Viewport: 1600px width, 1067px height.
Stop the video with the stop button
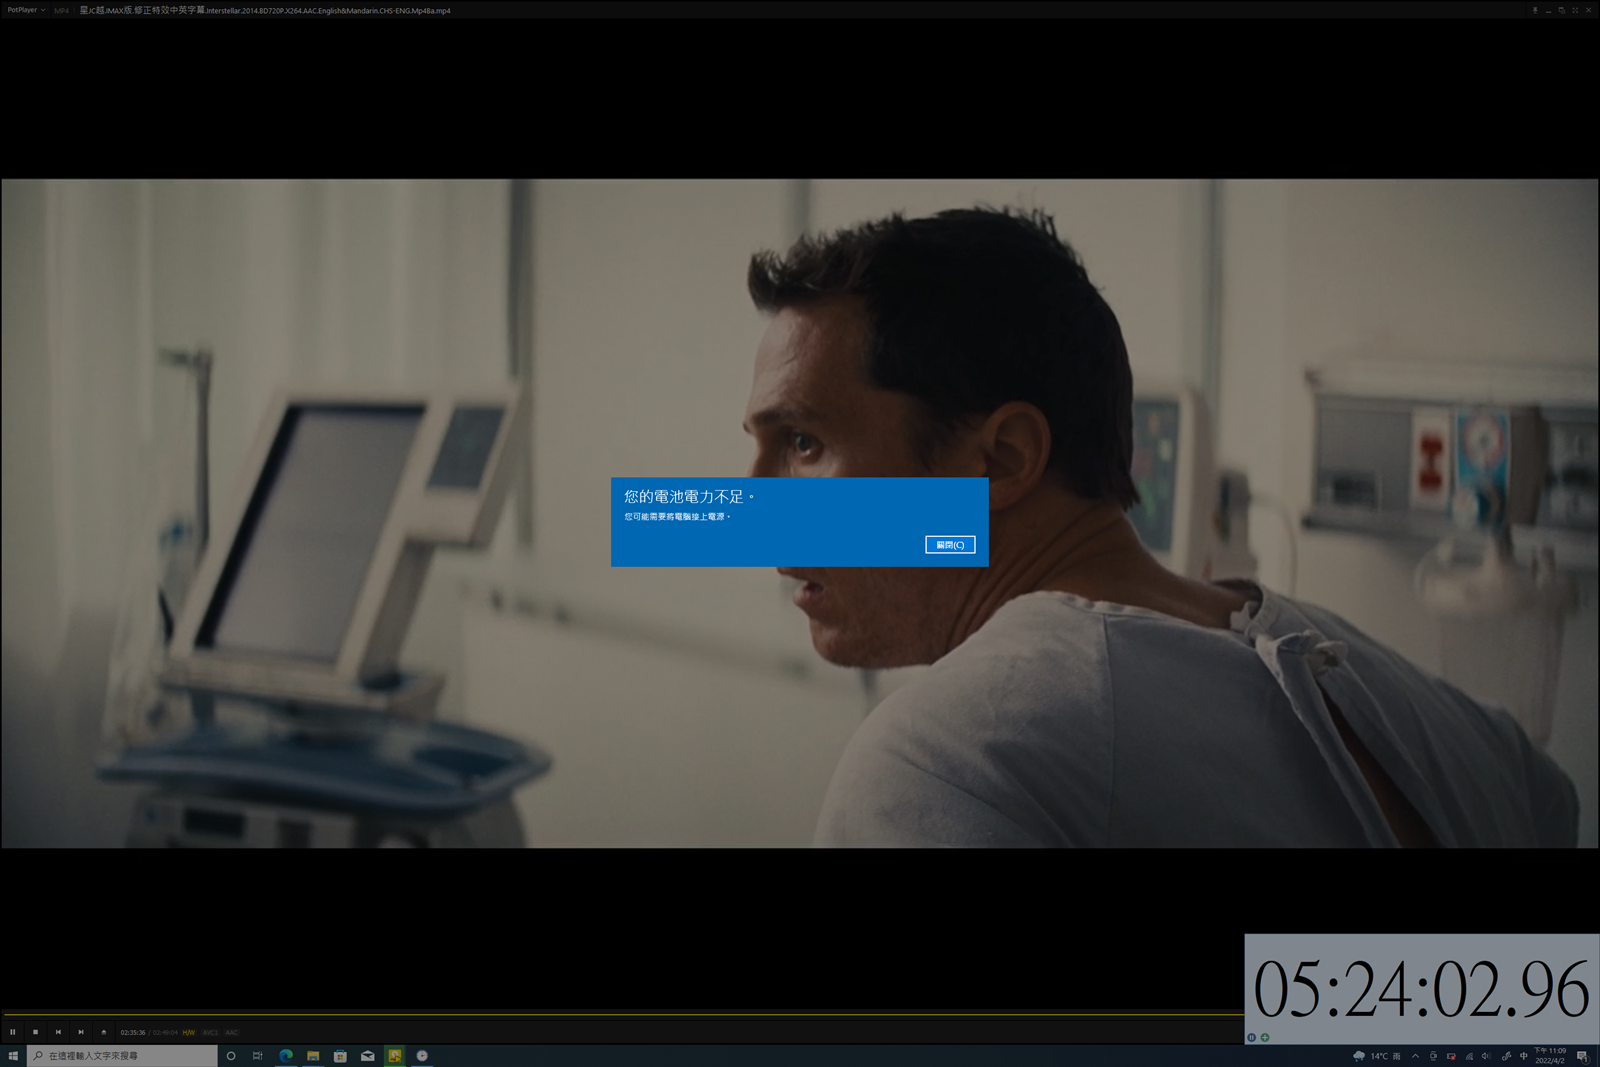[35, 1032]
